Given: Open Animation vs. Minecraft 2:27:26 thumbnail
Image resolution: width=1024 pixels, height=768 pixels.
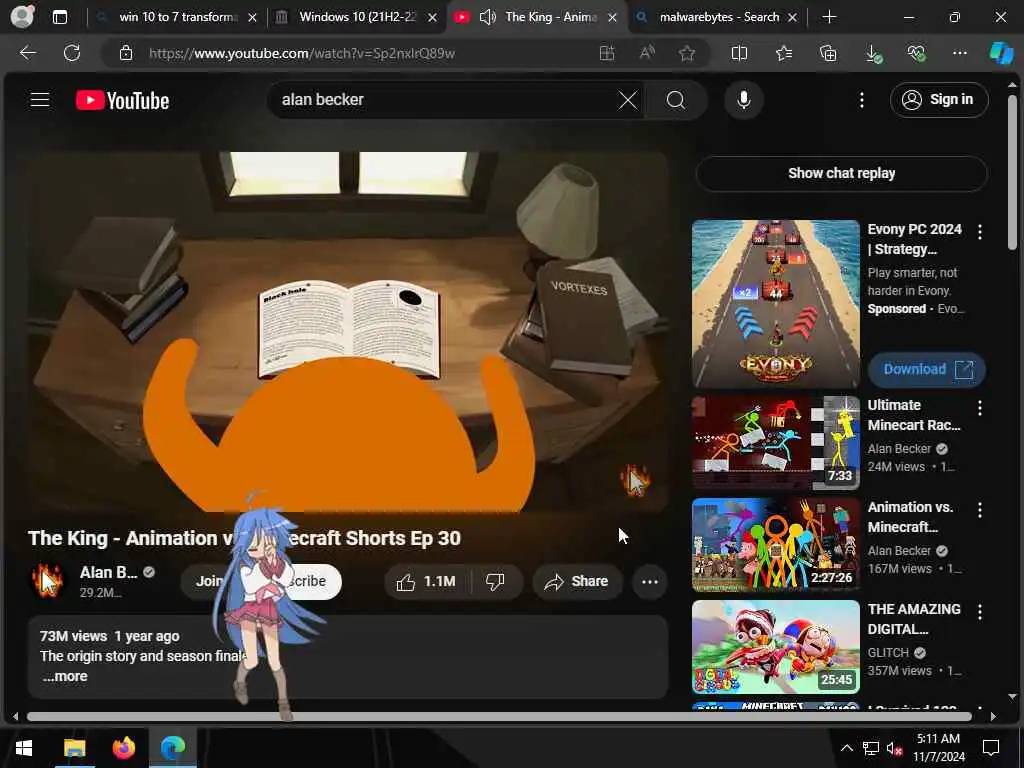Looking at the screenshot, I should (x=776, y=545).
